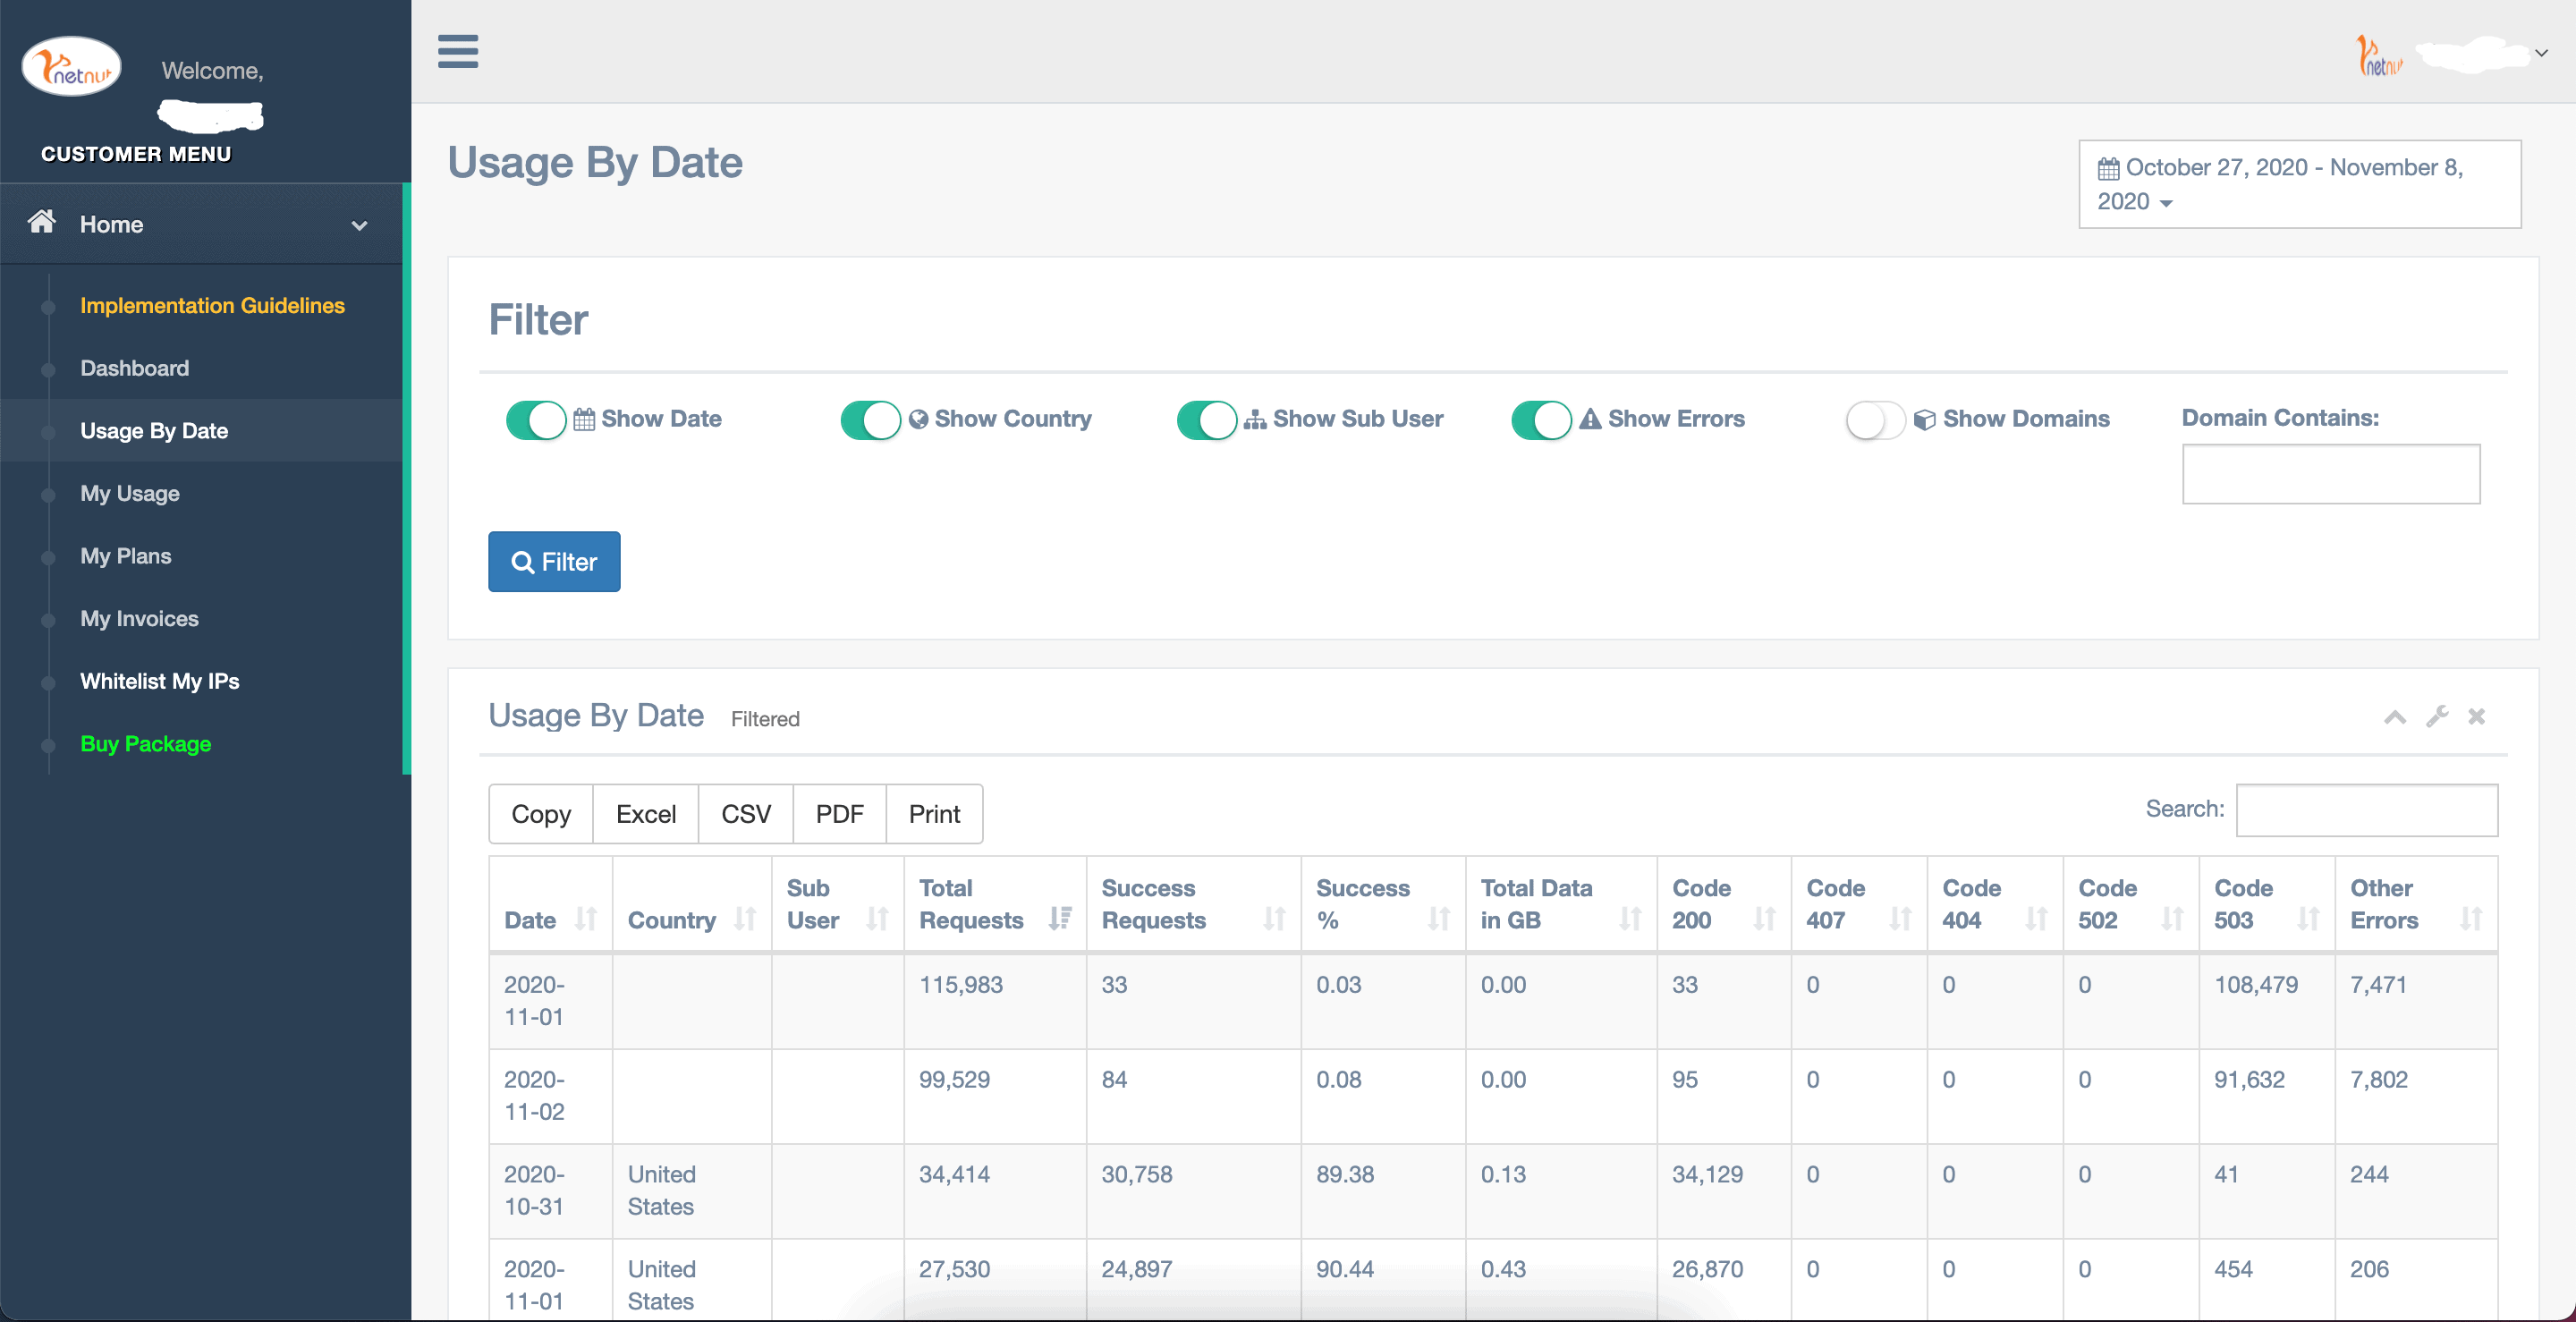Screen dimensions: 2576x1322
Task: Focus the table Search field
Action: point(2367,810)
